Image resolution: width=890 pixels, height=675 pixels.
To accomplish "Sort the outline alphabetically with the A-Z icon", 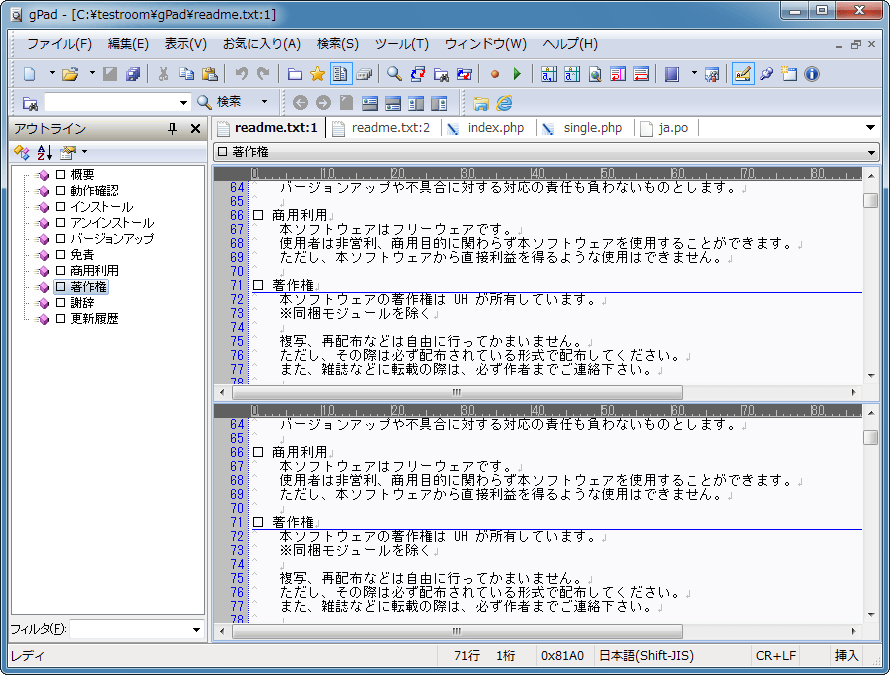I will [44, 152].
